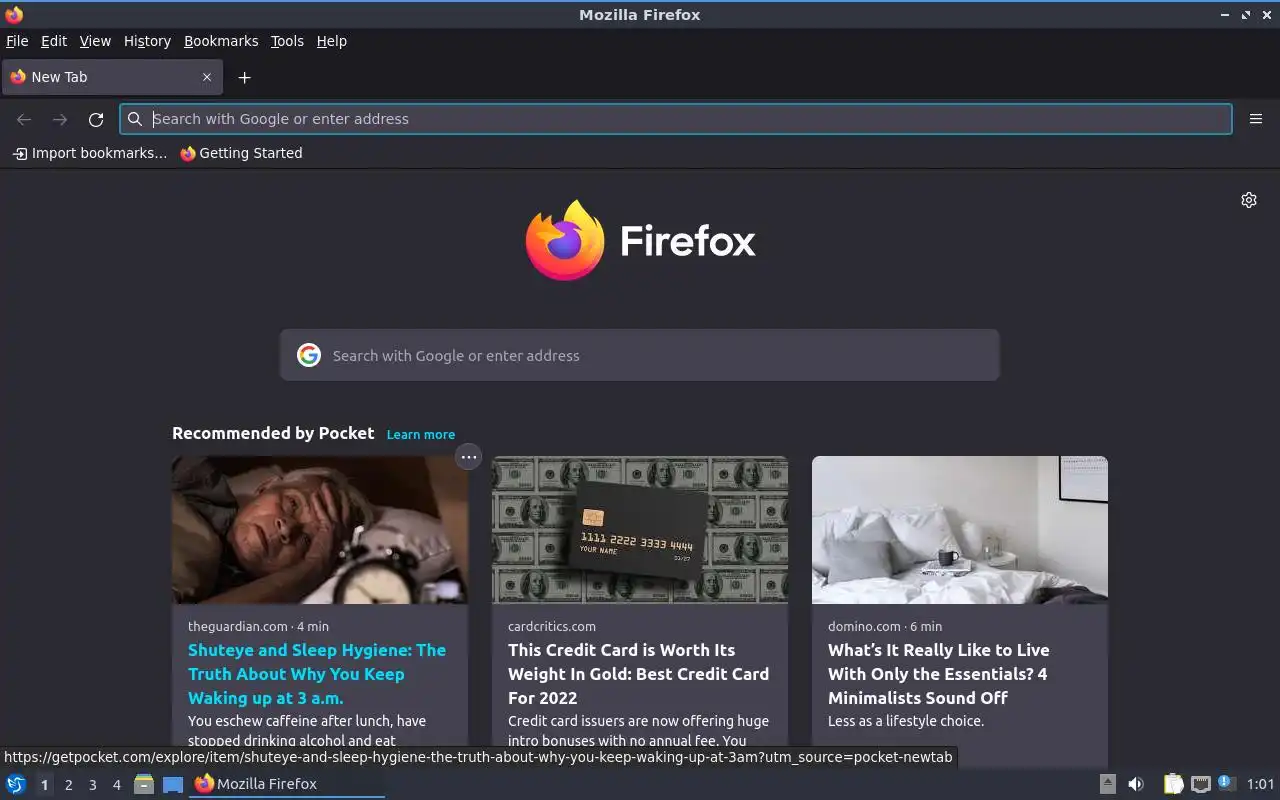This screenshot has width=1280, height=800.
Task: Click the theguardian.com source label
Action: point(238,626)
